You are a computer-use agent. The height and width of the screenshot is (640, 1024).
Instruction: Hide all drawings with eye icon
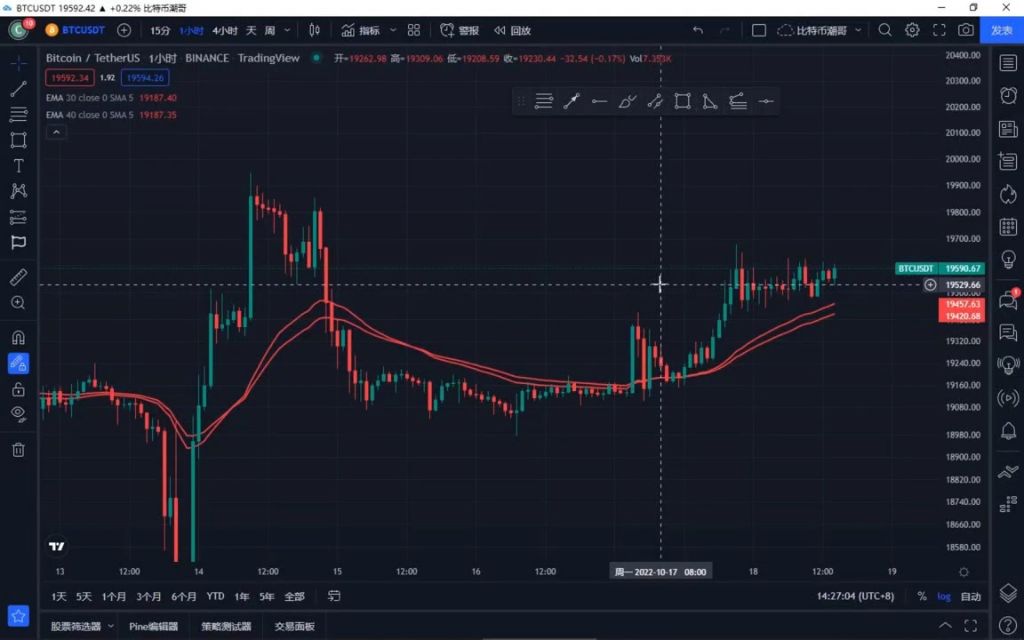point(18,413)
